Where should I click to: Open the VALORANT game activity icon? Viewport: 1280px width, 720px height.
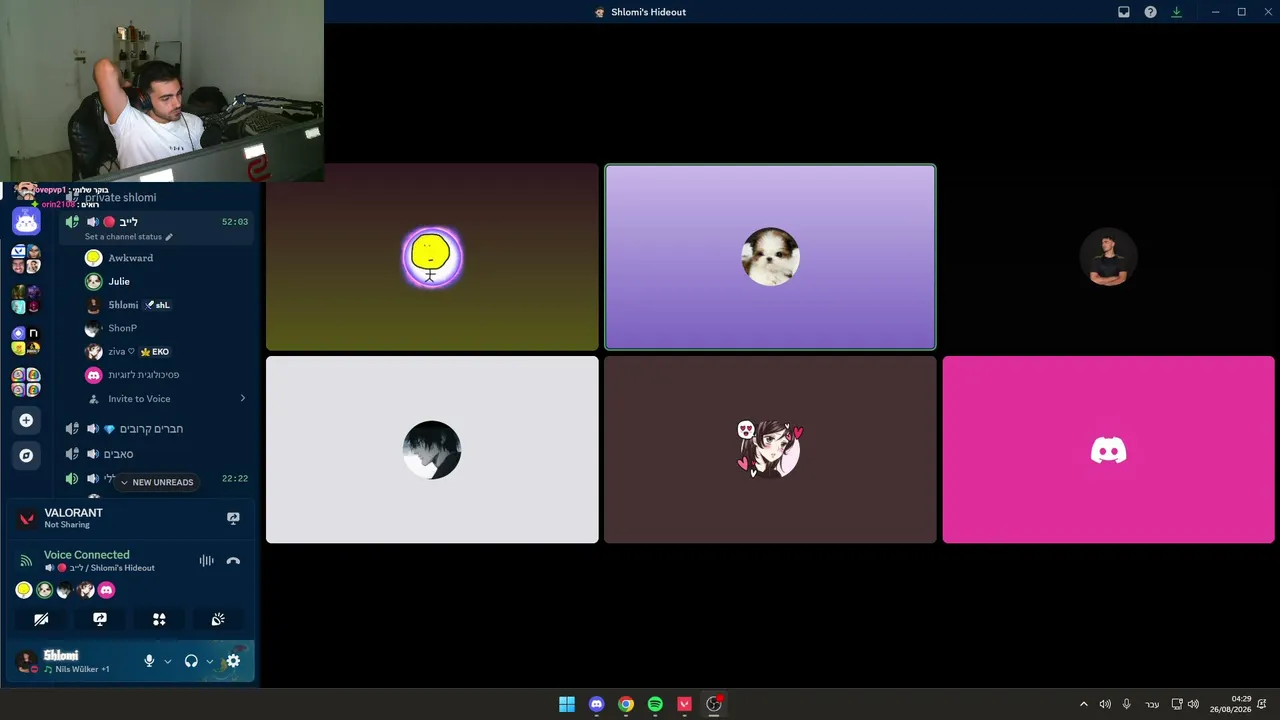pyautogui.click(x=27, y=518)
